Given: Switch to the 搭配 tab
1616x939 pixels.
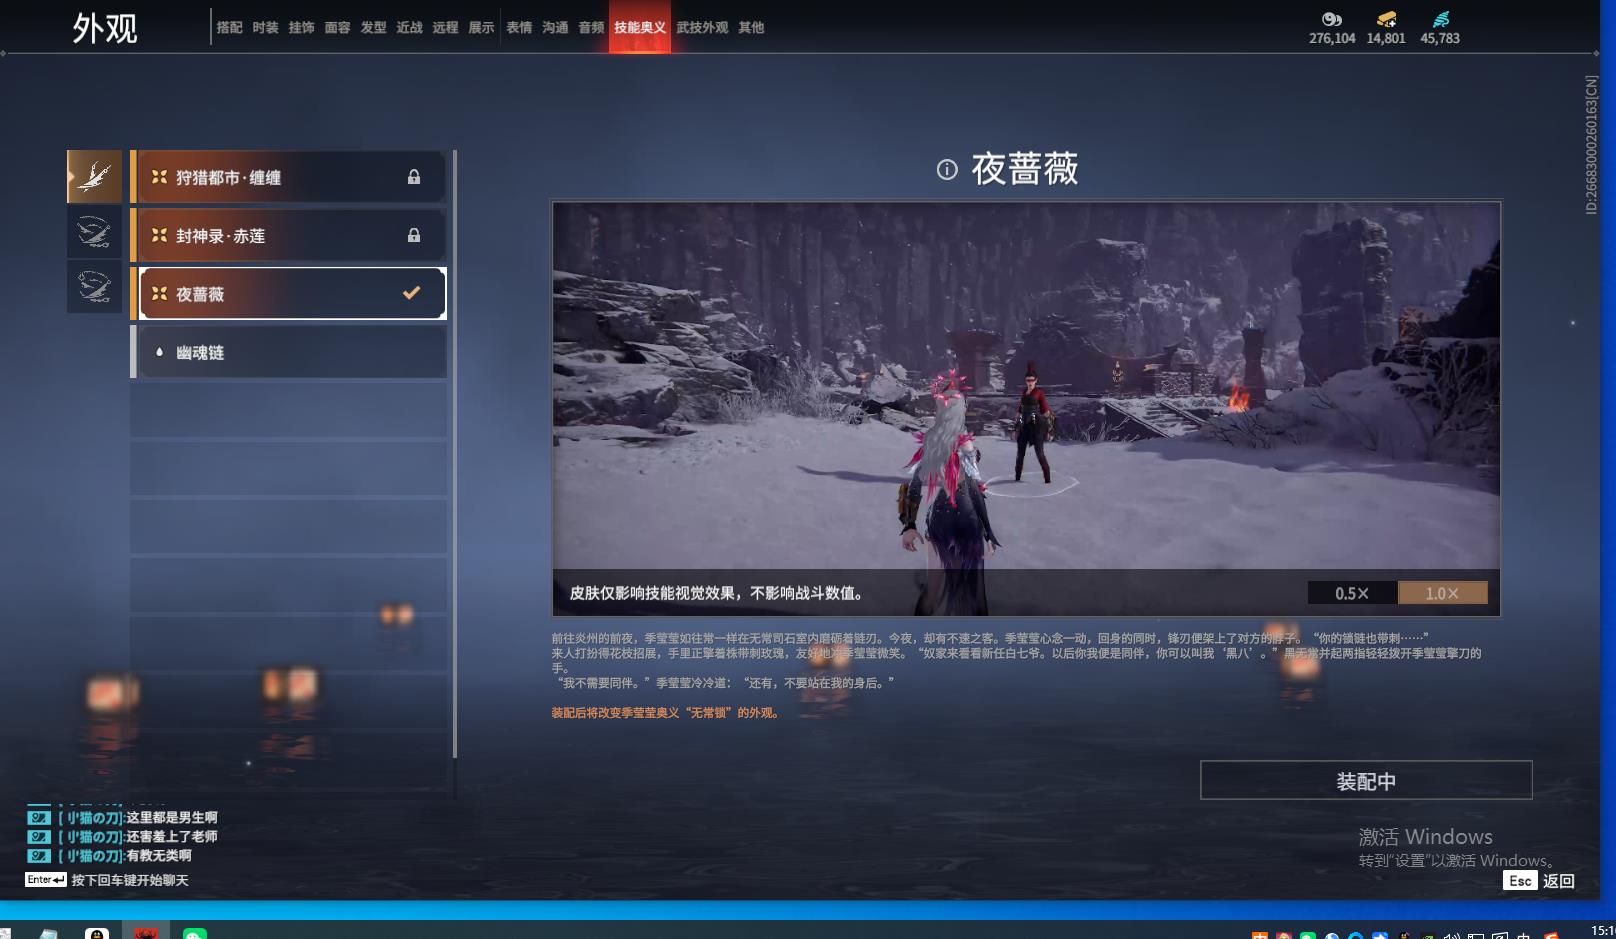Looking at the screenshot, I should click(x=230, y=28).
